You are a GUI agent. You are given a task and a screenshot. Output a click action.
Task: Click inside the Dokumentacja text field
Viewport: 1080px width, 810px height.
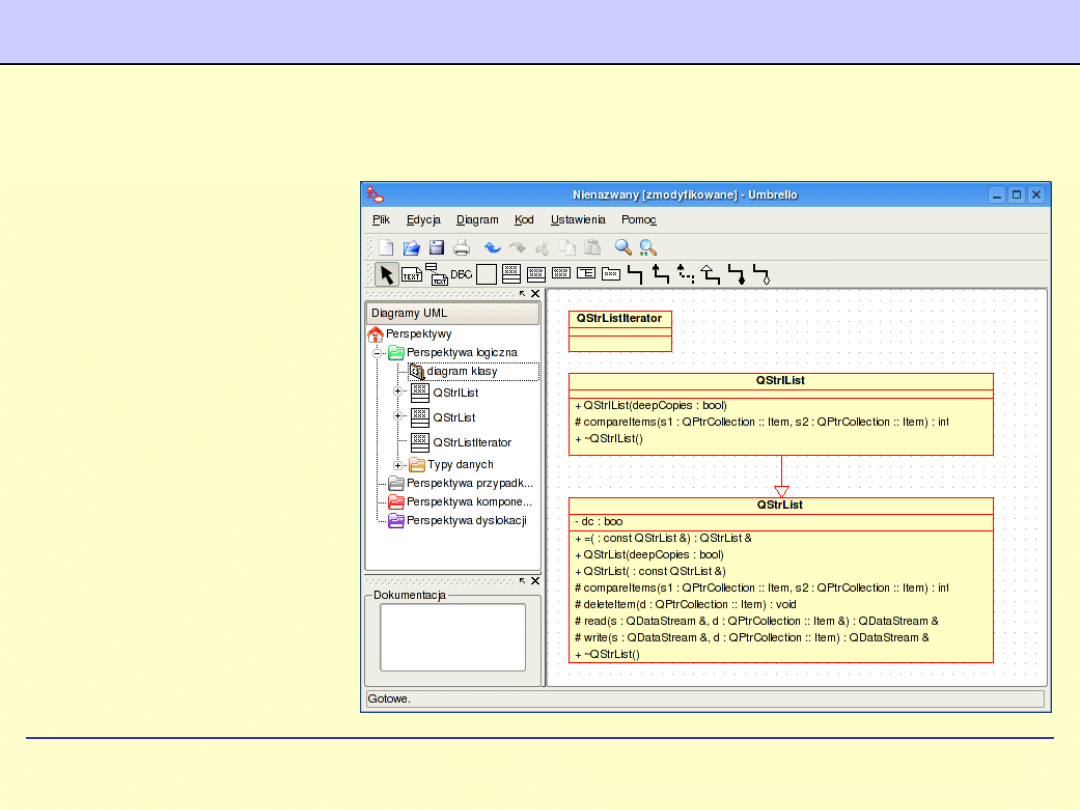click(452, 636)
